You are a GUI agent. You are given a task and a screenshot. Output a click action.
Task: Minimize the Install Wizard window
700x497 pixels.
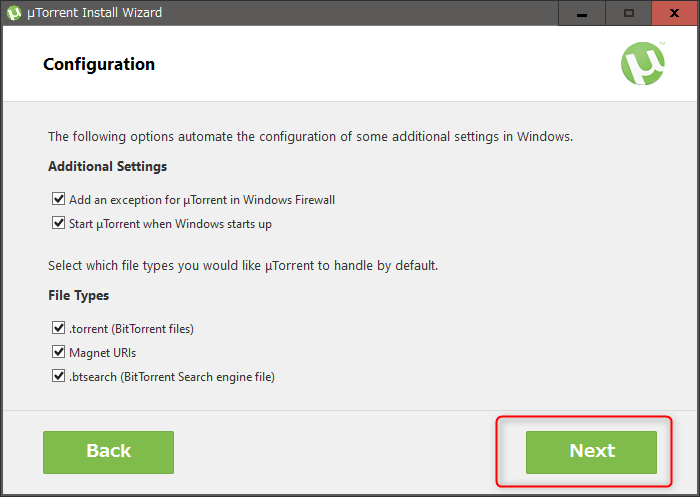[584, 13]
